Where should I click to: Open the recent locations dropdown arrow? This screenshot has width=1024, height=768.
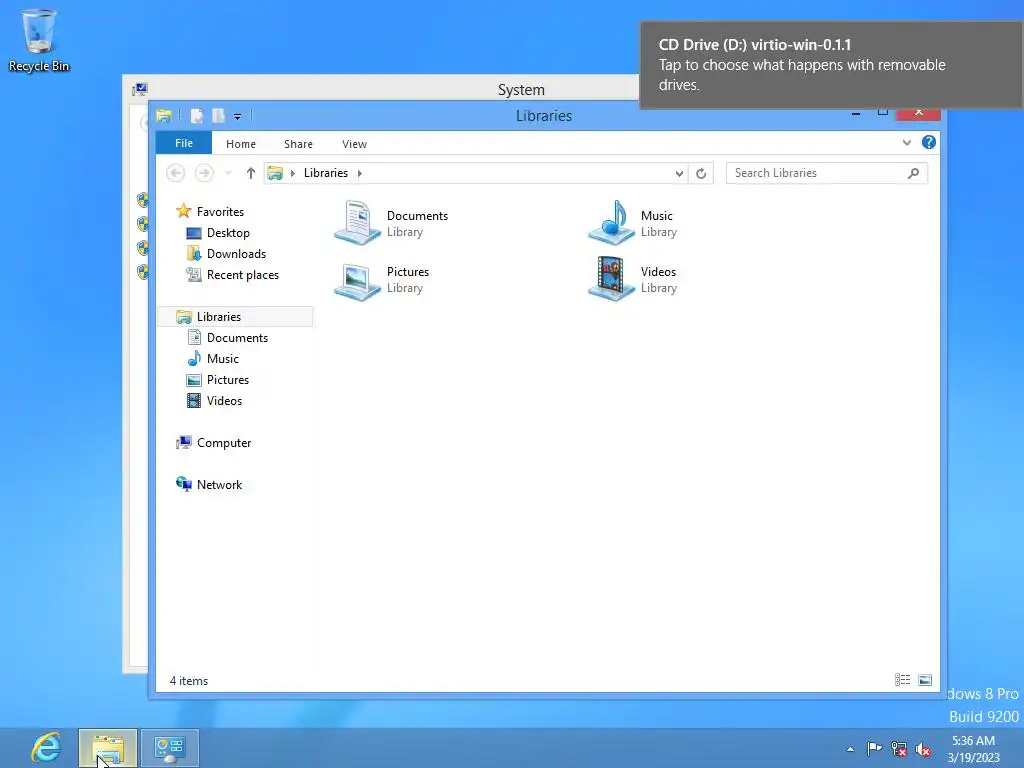228,173
